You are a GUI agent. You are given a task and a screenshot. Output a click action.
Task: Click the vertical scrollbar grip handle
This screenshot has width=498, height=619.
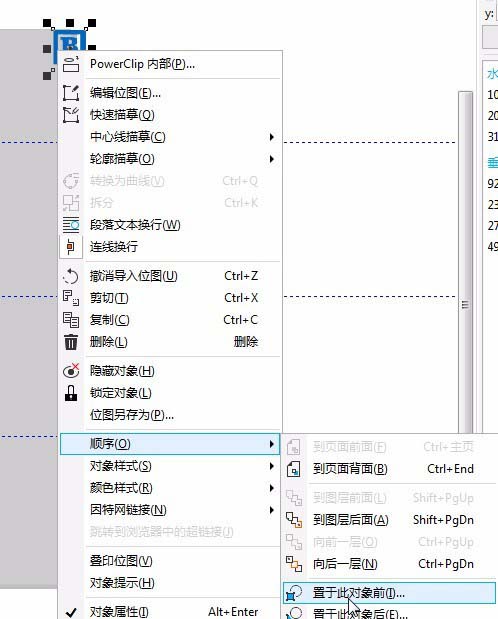pyautogui.click(x=465, y=305)
